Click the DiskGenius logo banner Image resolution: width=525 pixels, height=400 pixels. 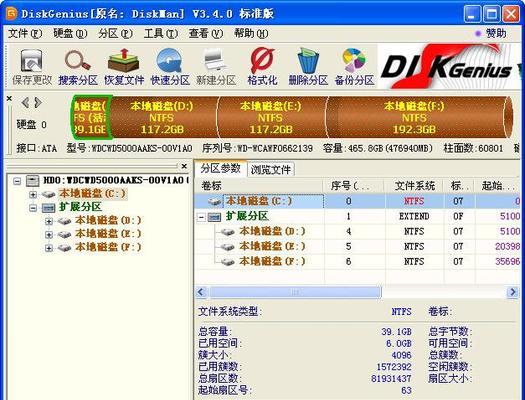[x=448, y=67]
